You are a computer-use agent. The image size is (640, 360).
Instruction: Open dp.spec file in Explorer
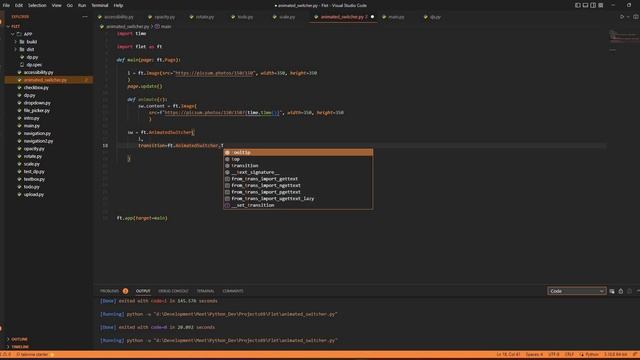49,65
